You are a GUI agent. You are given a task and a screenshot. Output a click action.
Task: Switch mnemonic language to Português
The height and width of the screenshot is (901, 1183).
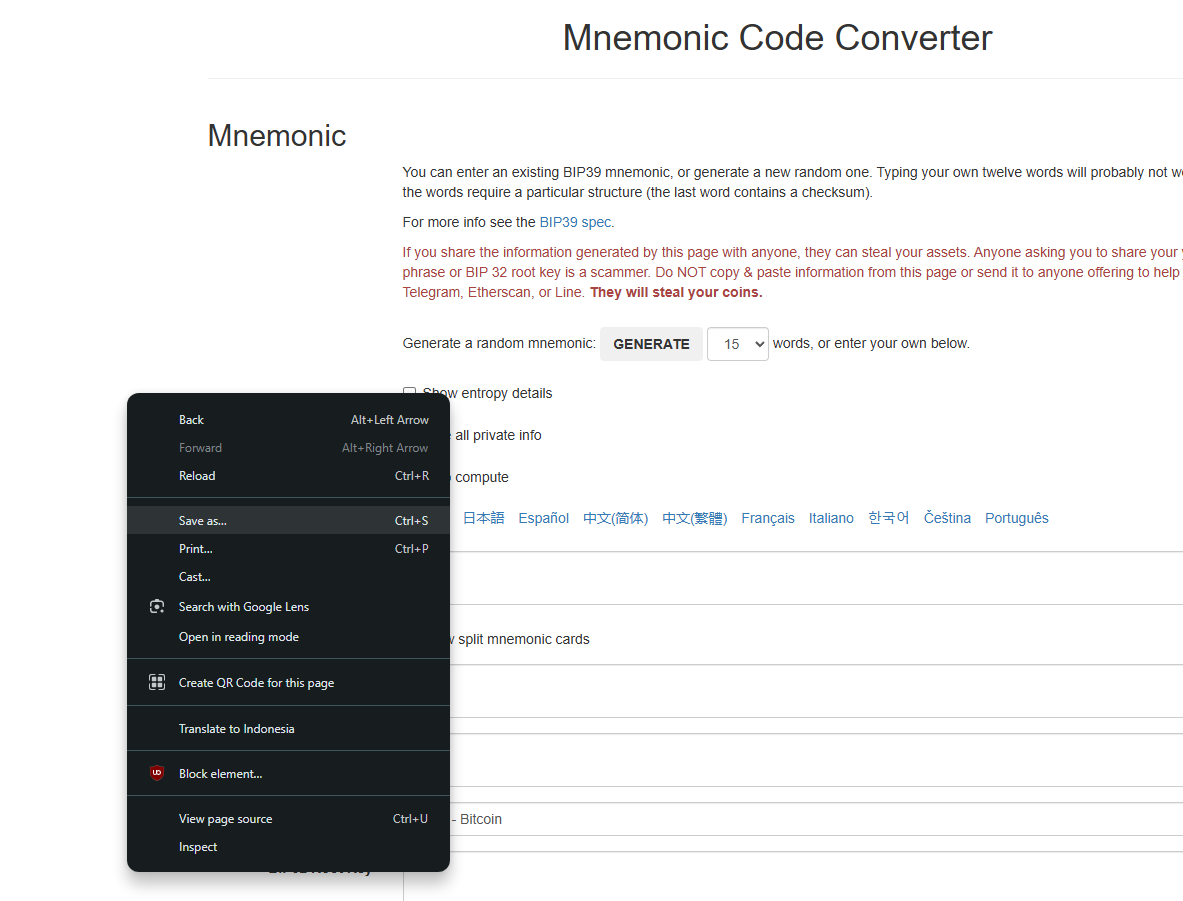(x=1016, y=518)
